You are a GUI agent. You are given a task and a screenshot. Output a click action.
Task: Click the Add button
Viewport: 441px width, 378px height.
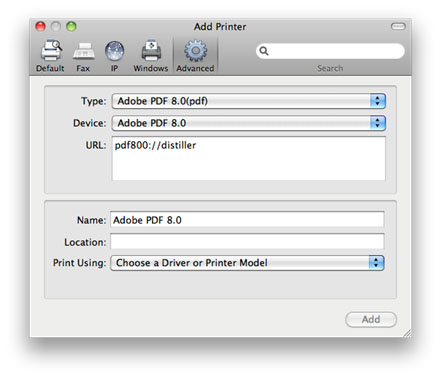(x=371, y=319)
